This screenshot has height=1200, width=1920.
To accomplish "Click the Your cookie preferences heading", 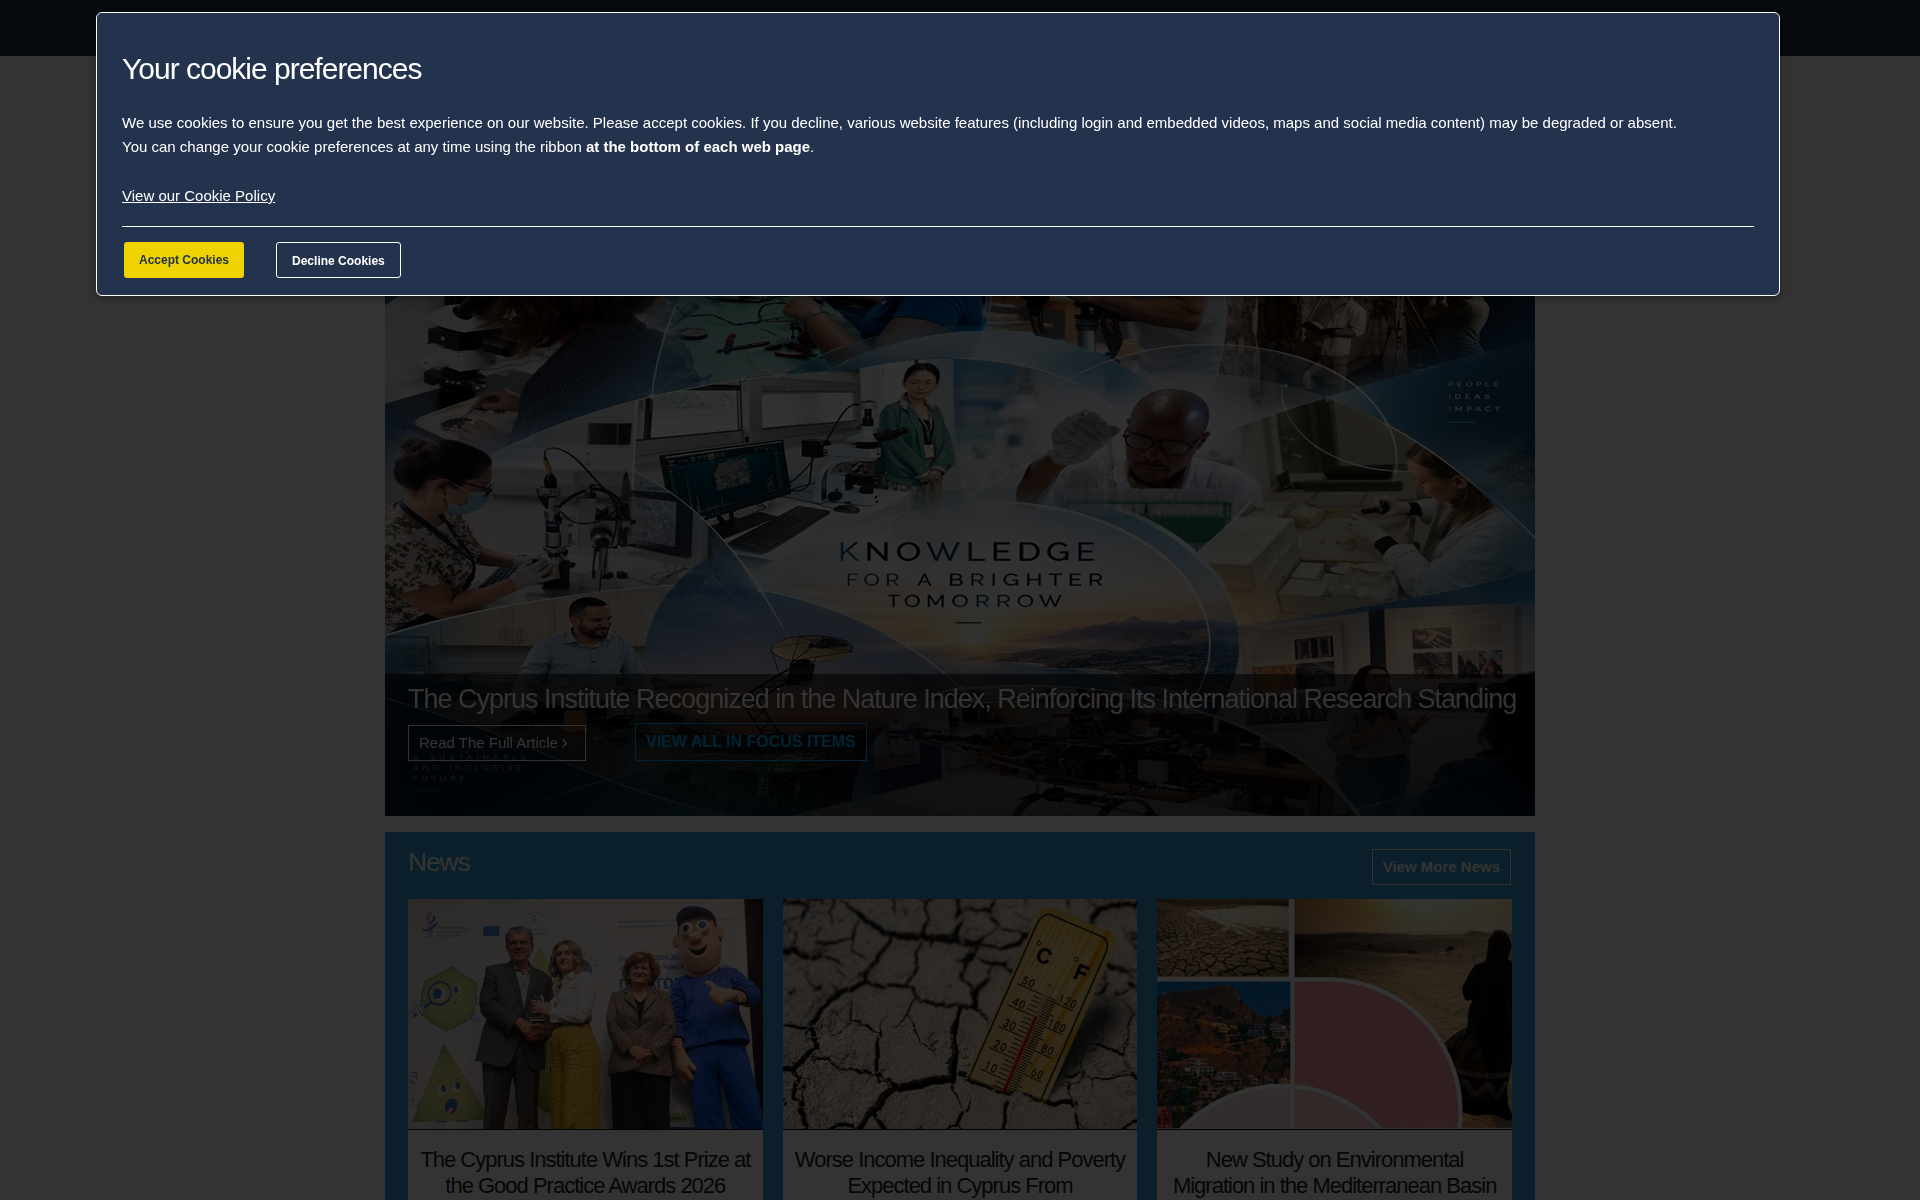I will pos(272,69).
